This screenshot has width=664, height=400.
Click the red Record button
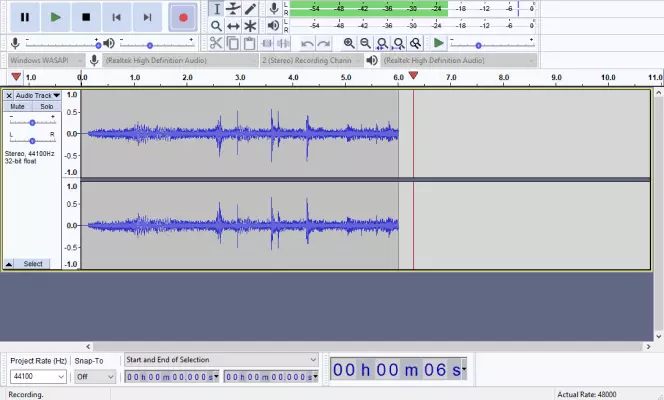[x=183, y=17]
